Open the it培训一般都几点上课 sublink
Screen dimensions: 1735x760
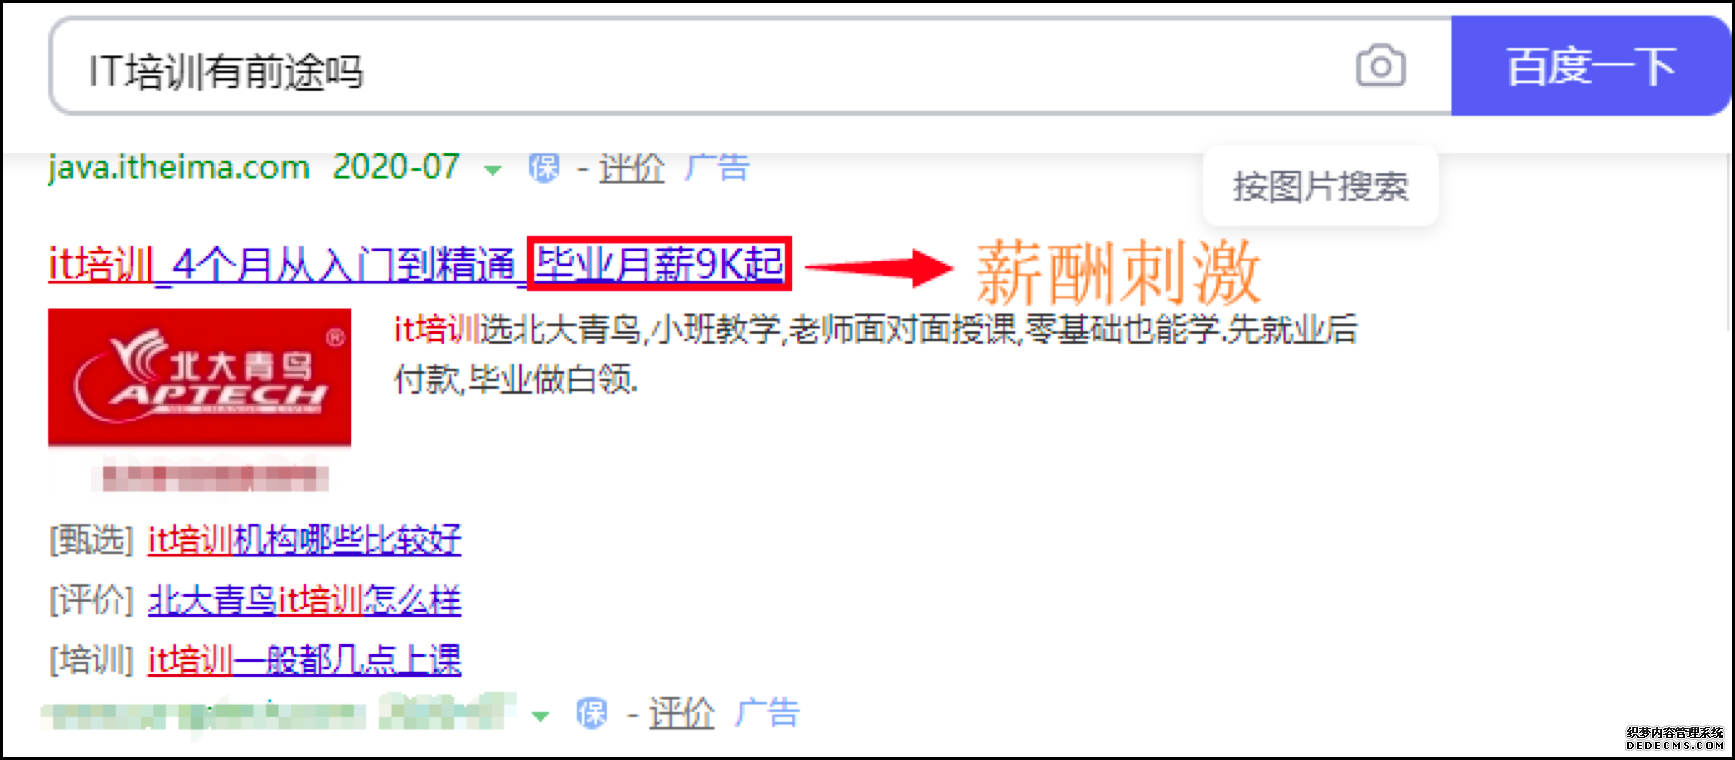(304, 660)
